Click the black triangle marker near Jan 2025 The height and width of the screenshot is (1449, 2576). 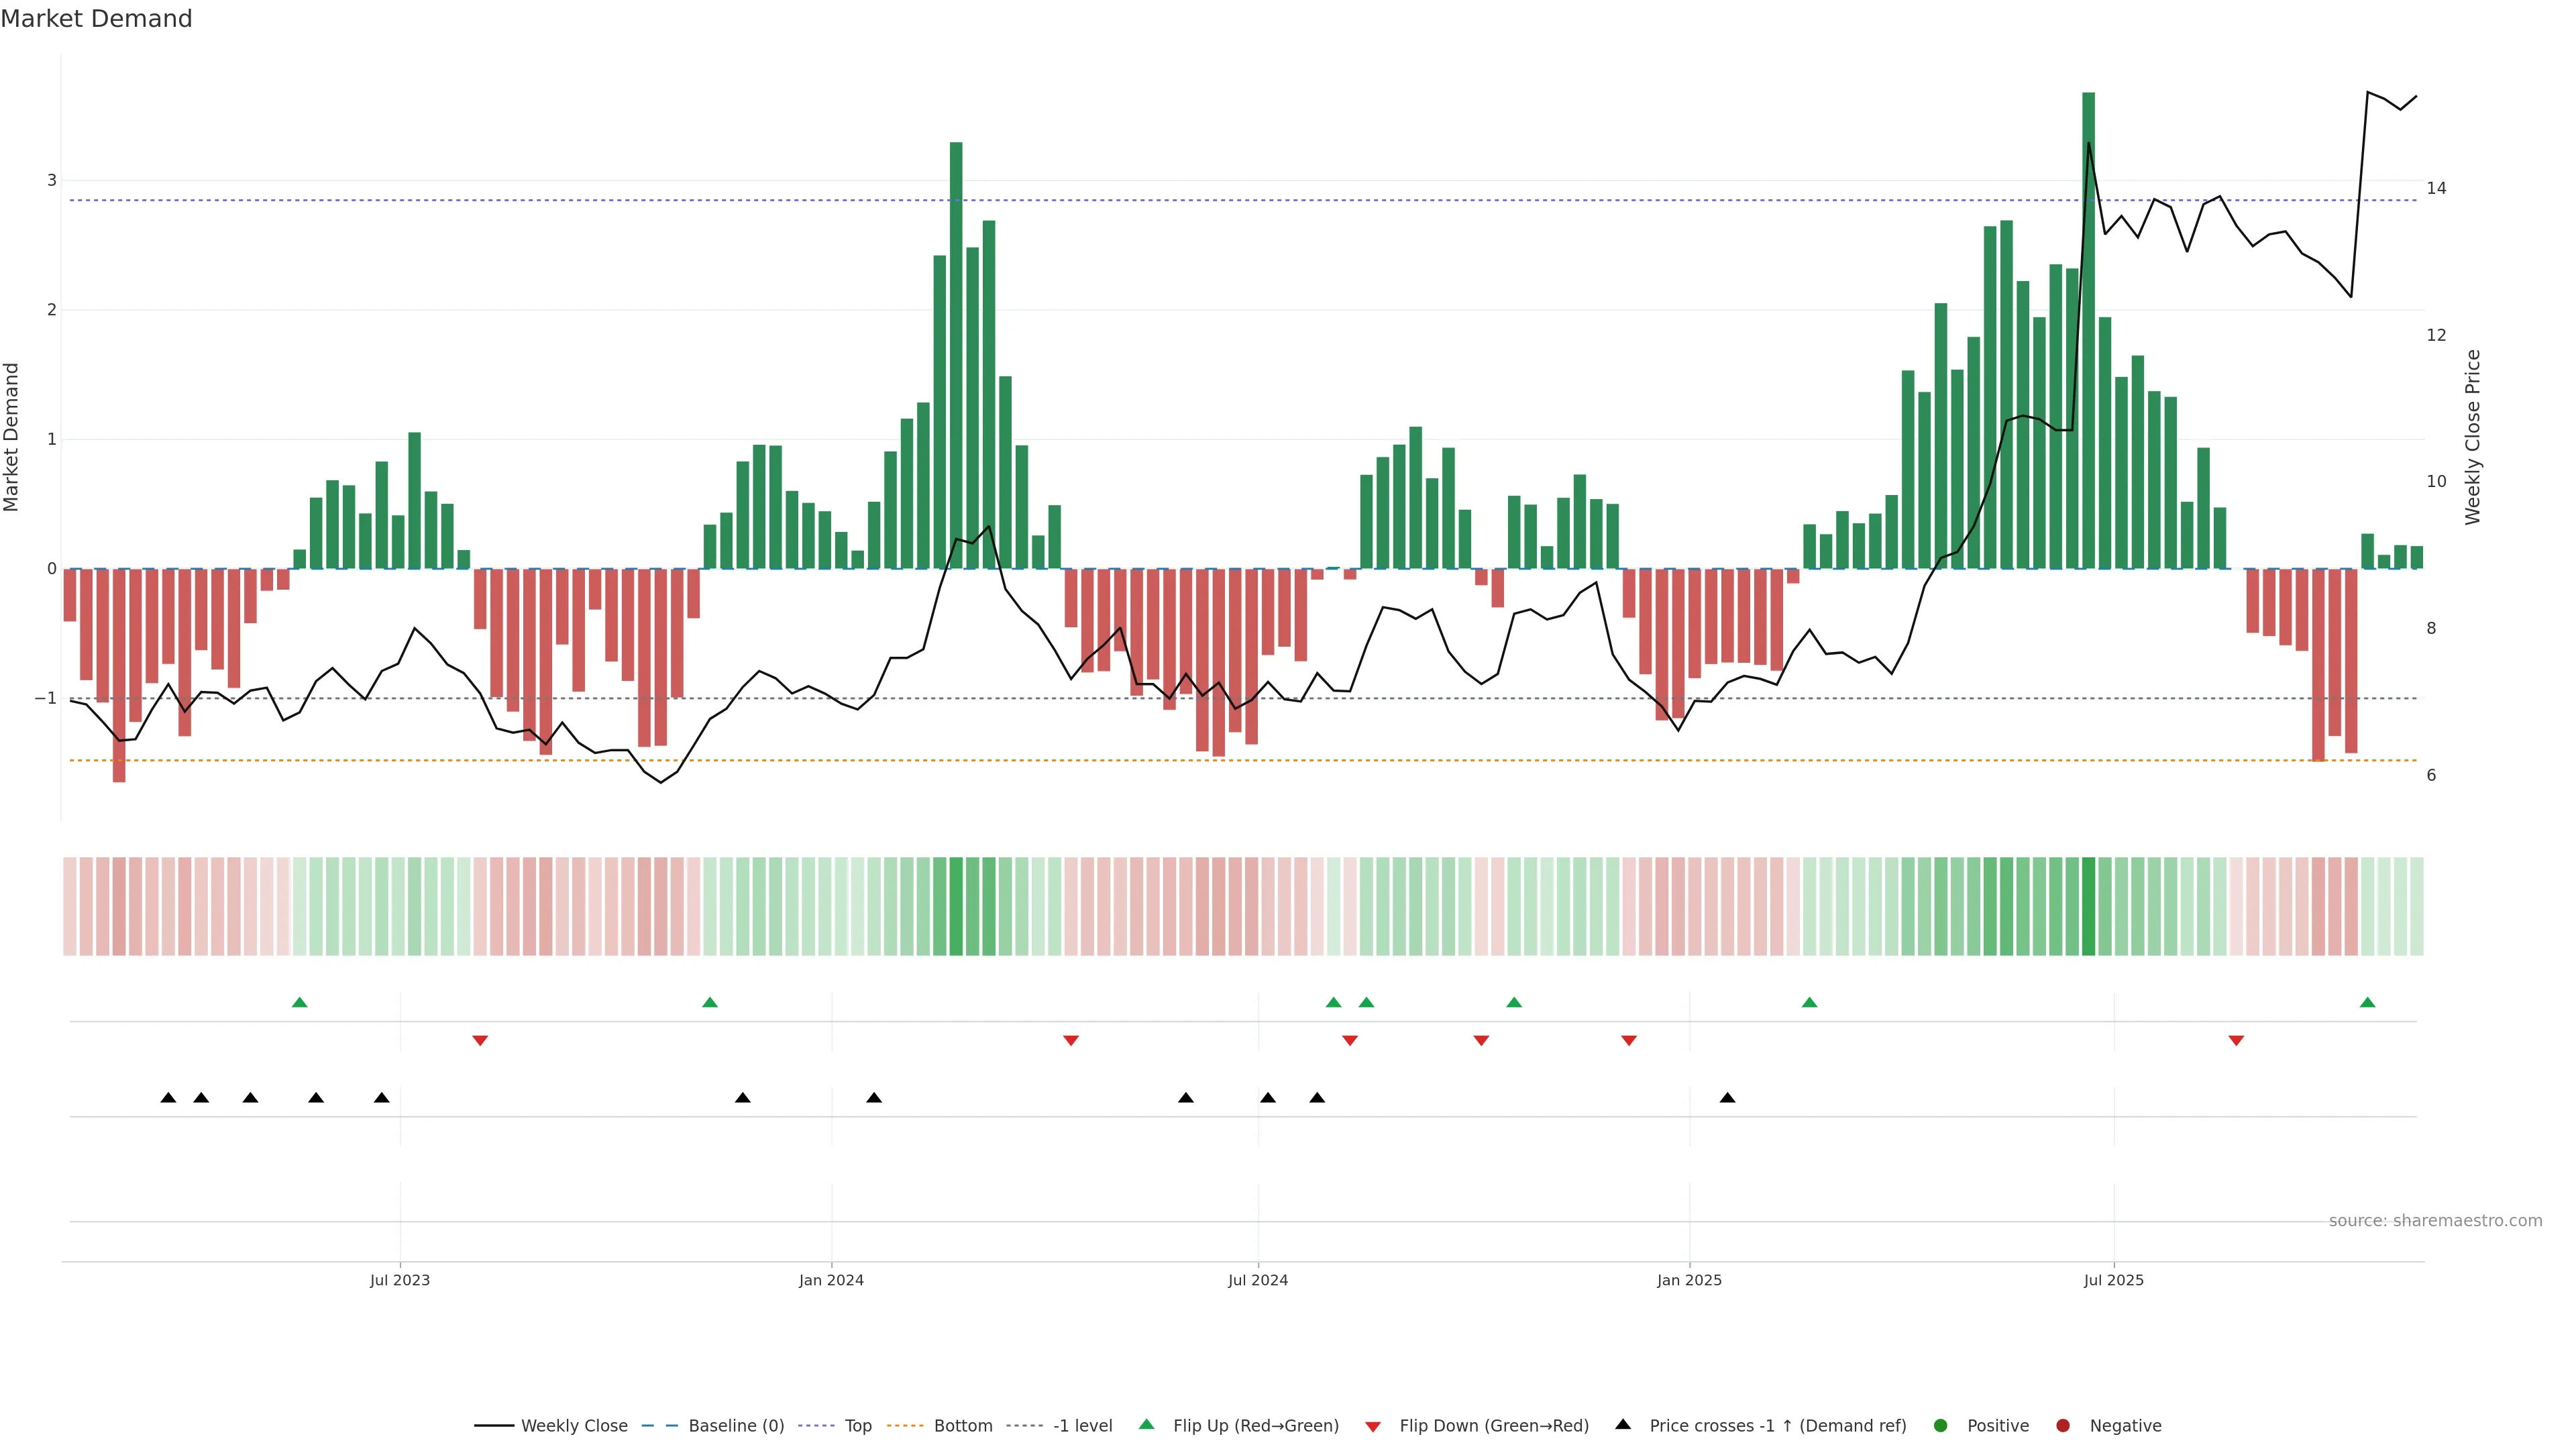click(x=1727, y=1098)
